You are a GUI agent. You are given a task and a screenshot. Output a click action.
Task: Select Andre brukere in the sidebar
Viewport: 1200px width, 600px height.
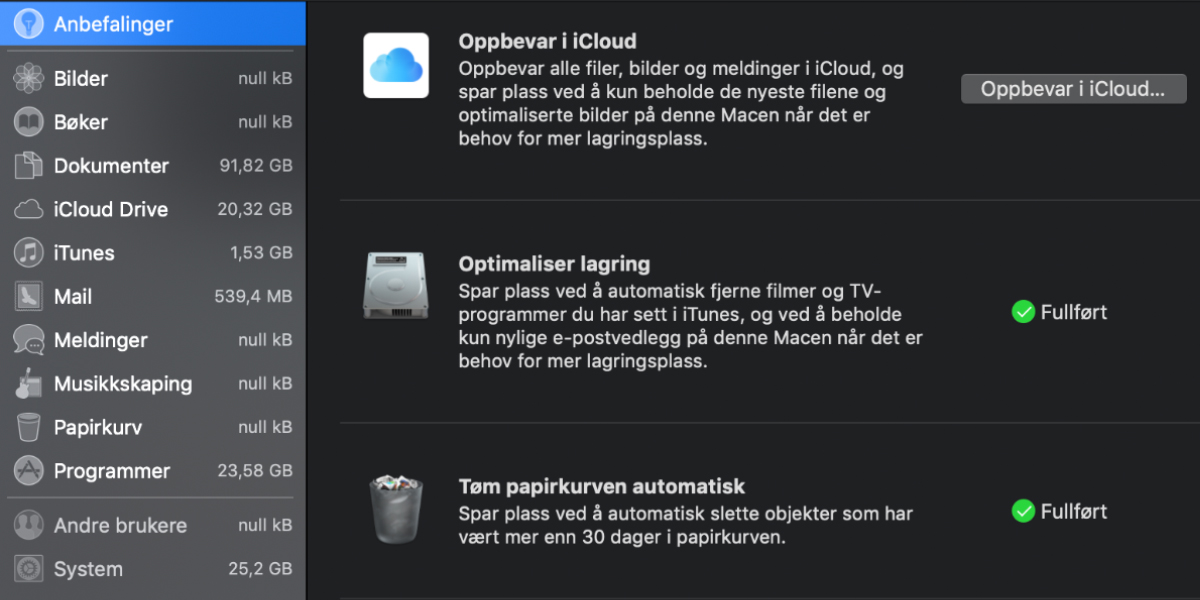click(120, 525)
